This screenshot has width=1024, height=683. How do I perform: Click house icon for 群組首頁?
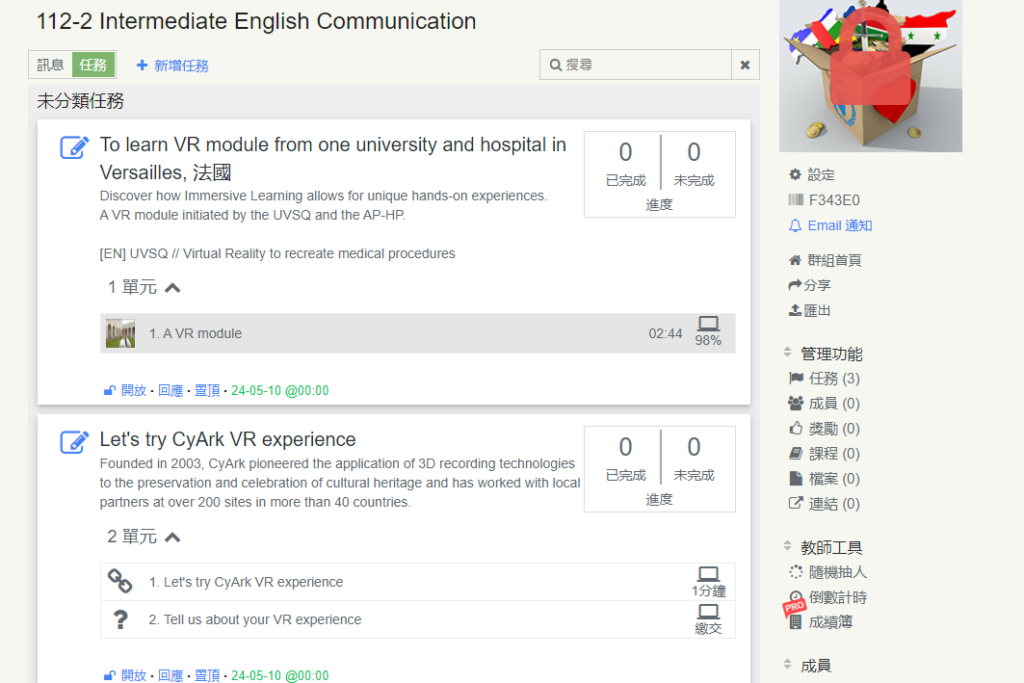coord(795,261)
